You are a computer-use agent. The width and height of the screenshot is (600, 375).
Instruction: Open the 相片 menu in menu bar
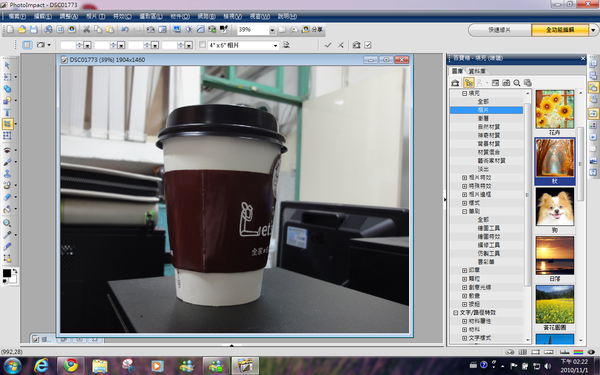click(95, 16)
